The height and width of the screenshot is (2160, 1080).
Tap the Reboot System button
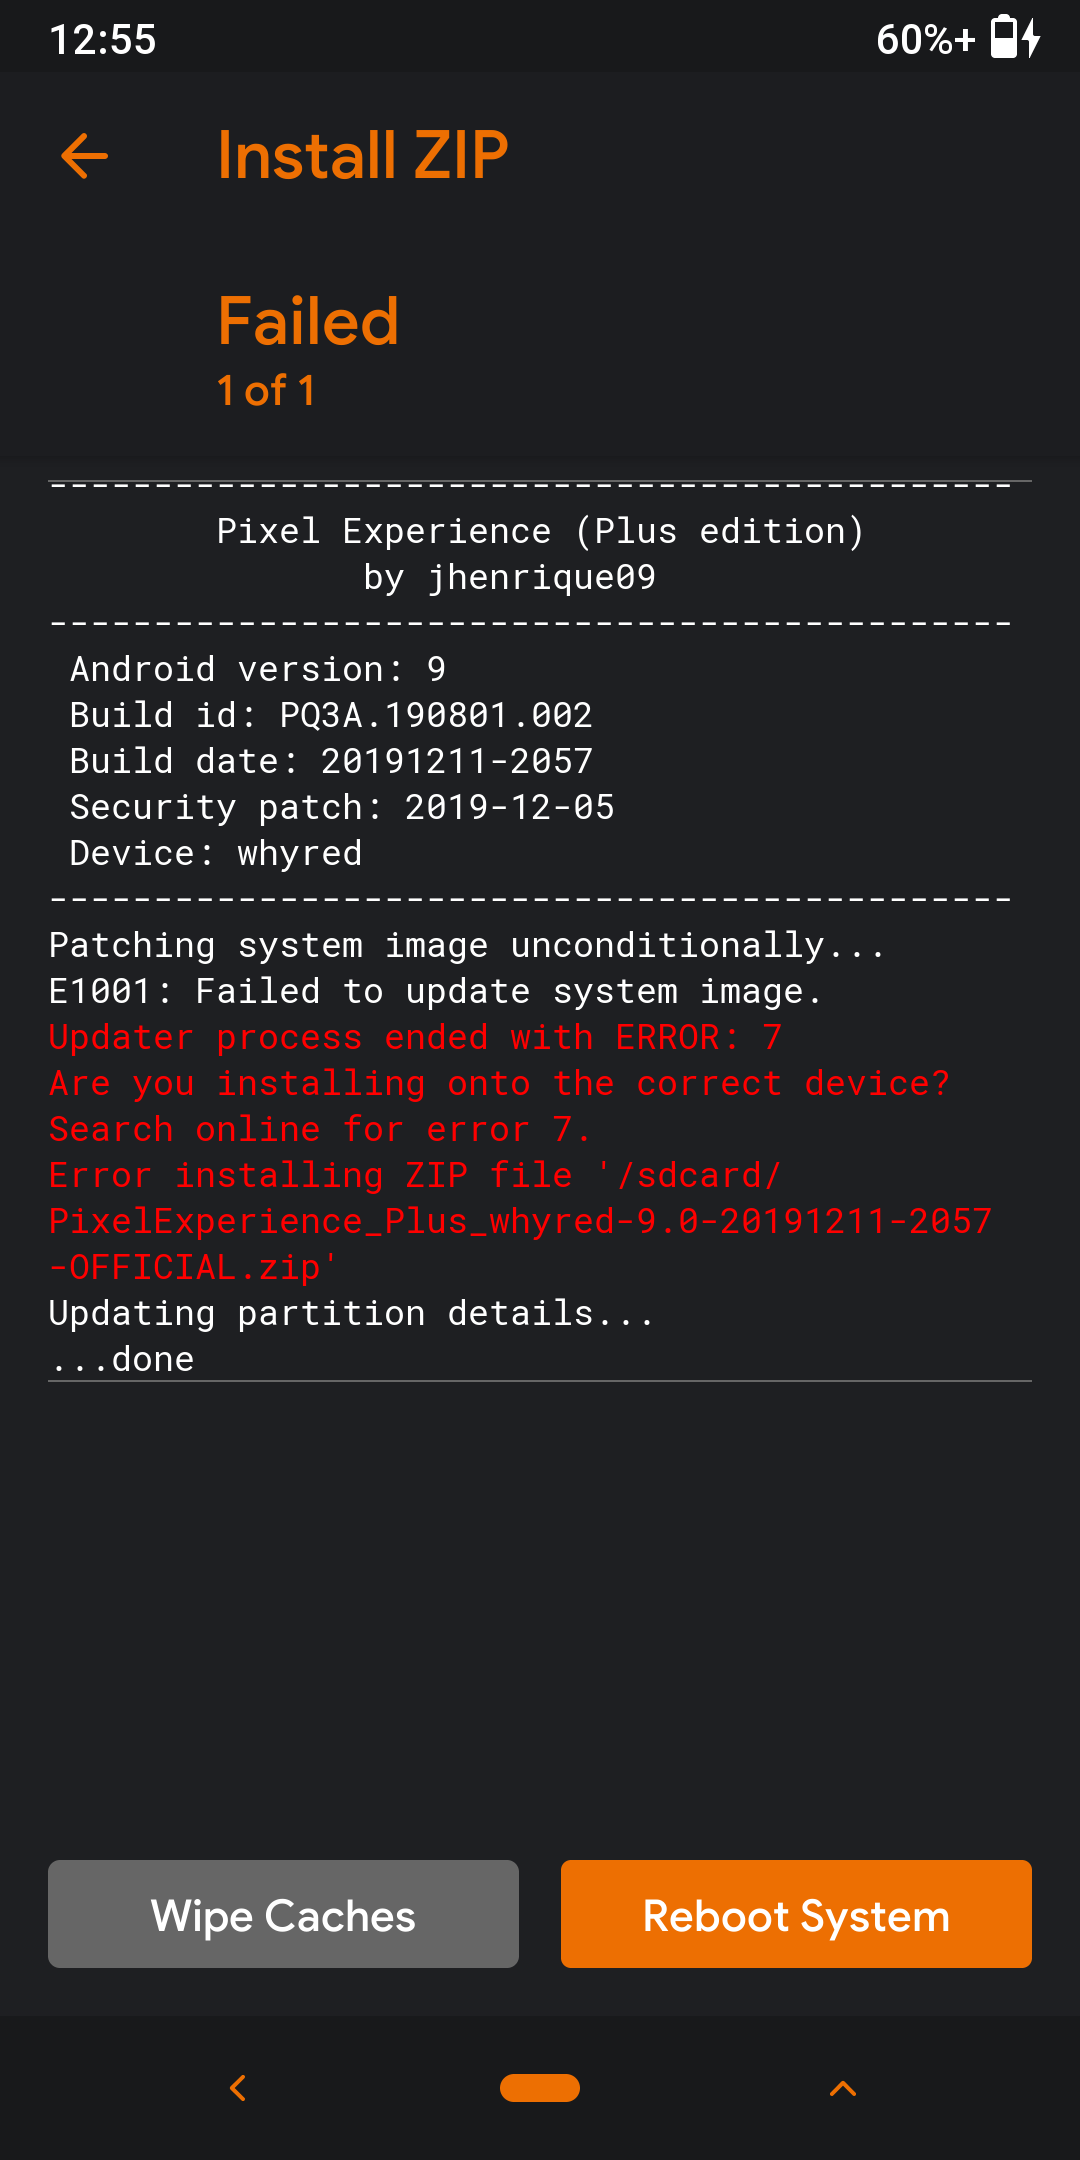click(x=796, y=1914)
